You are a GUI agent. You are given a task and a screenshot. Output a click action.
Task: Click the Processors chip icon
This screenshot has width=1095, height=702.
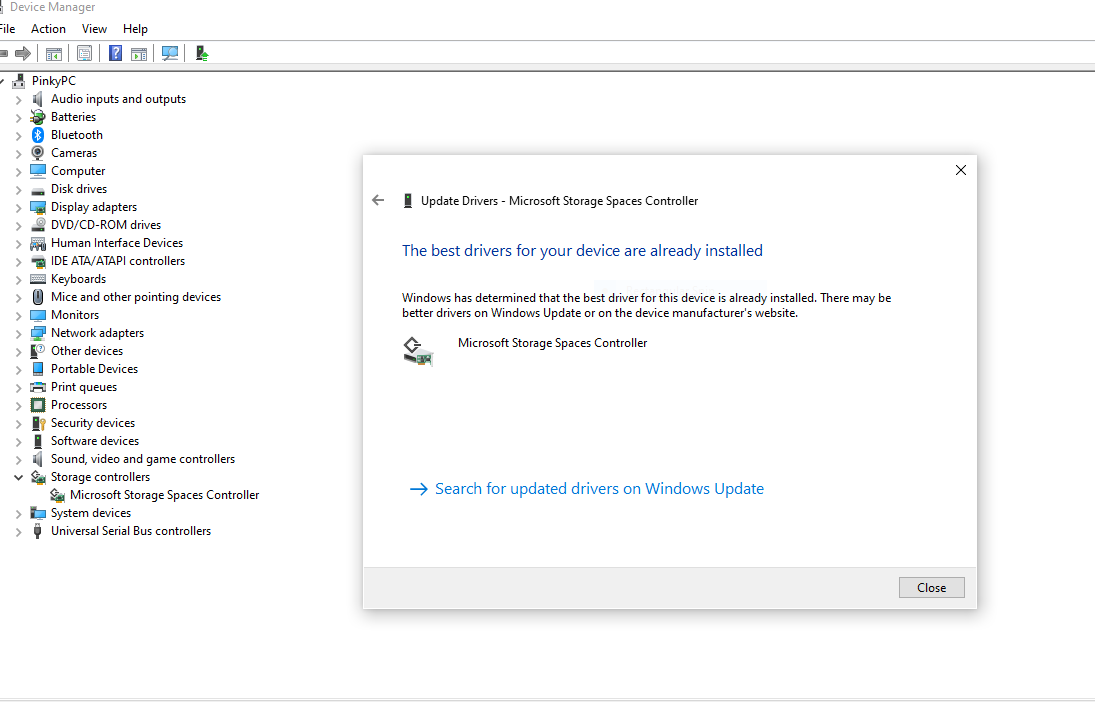(x=38, y=405)
